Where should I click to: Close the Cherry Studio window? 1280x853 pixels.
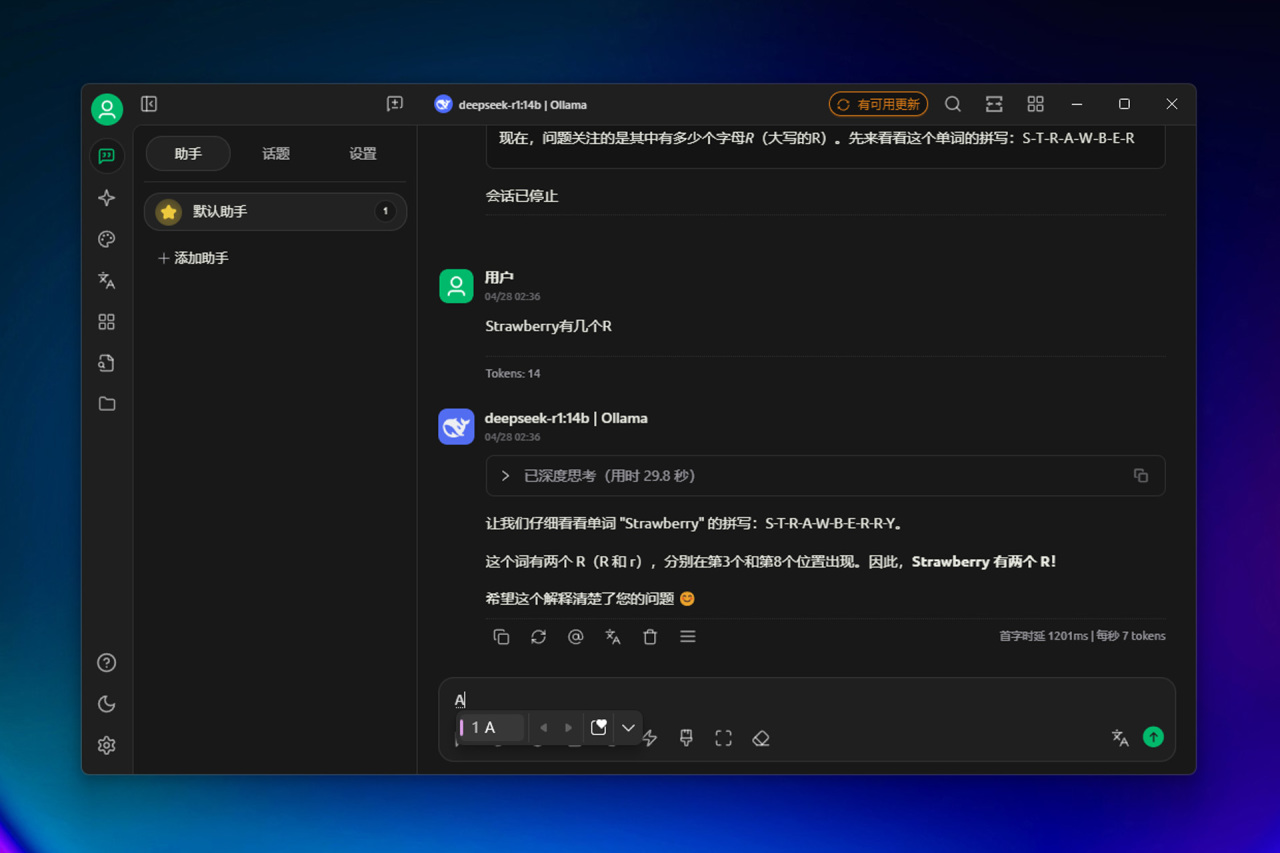tap(1172, 104)
